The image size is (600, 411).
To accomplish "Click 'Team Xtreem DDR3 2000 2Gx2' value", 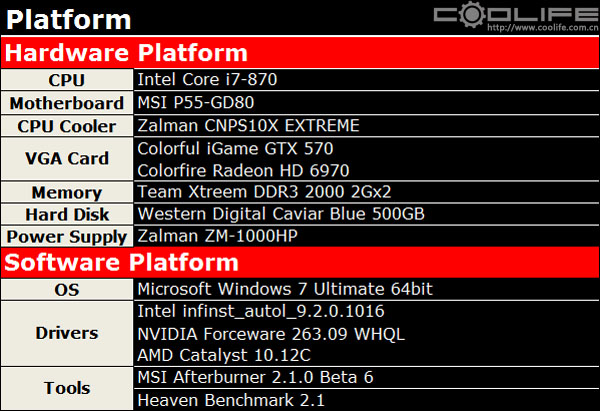I will click(x=264, y=191).
